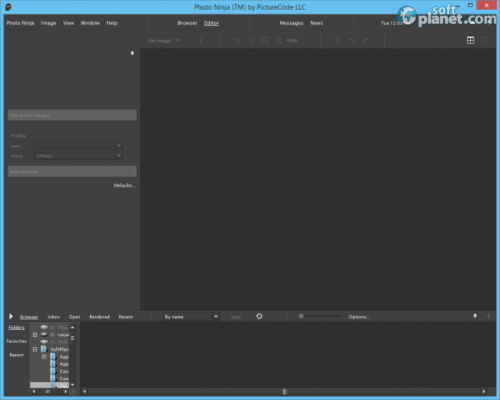Click the rotate left arrow icon
Screen dimensions: 500x400
[x=352, y=40]
